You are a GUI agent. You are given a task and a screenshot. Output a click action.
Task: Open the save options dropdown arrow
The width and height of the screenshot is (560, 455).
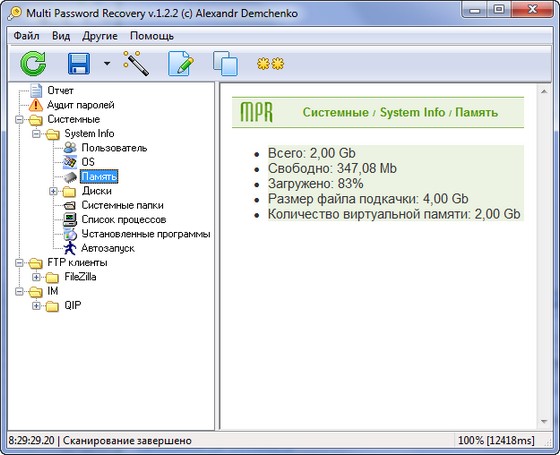pyautogui.click(x=107, y=64)
